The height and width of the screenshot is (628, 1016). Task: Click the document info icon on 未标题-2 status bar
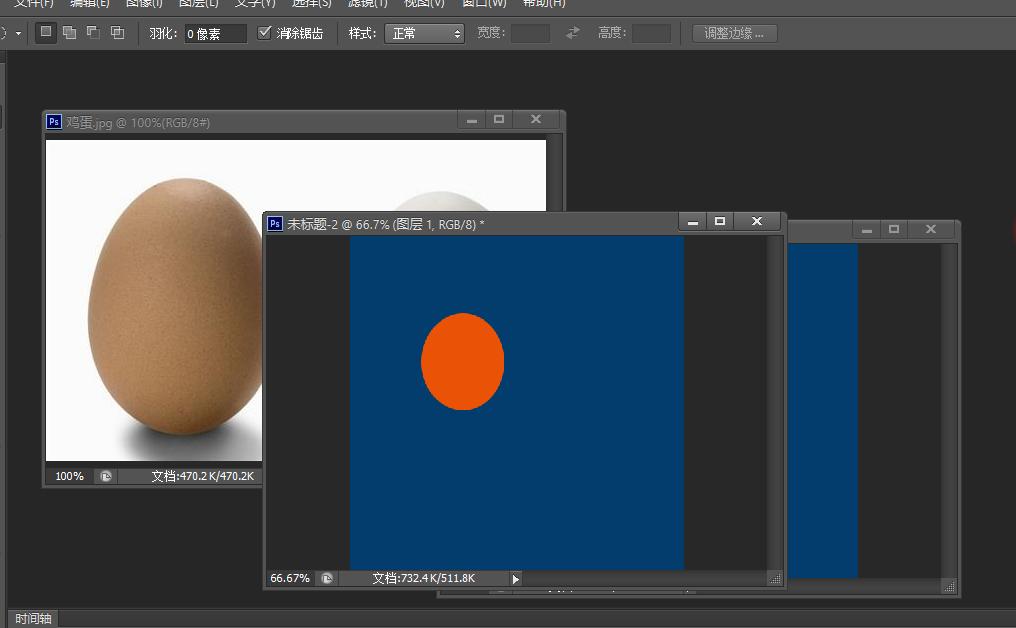point(326,578)
